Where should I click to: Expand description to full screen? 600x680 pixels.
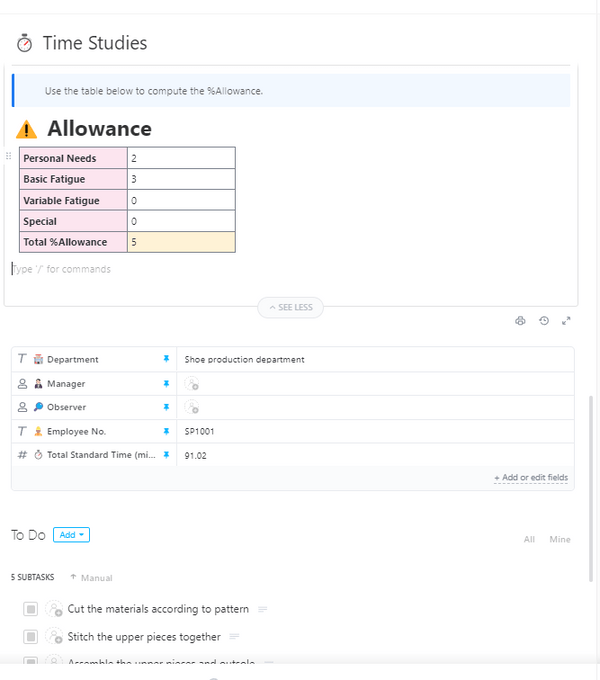coord(566,321)
